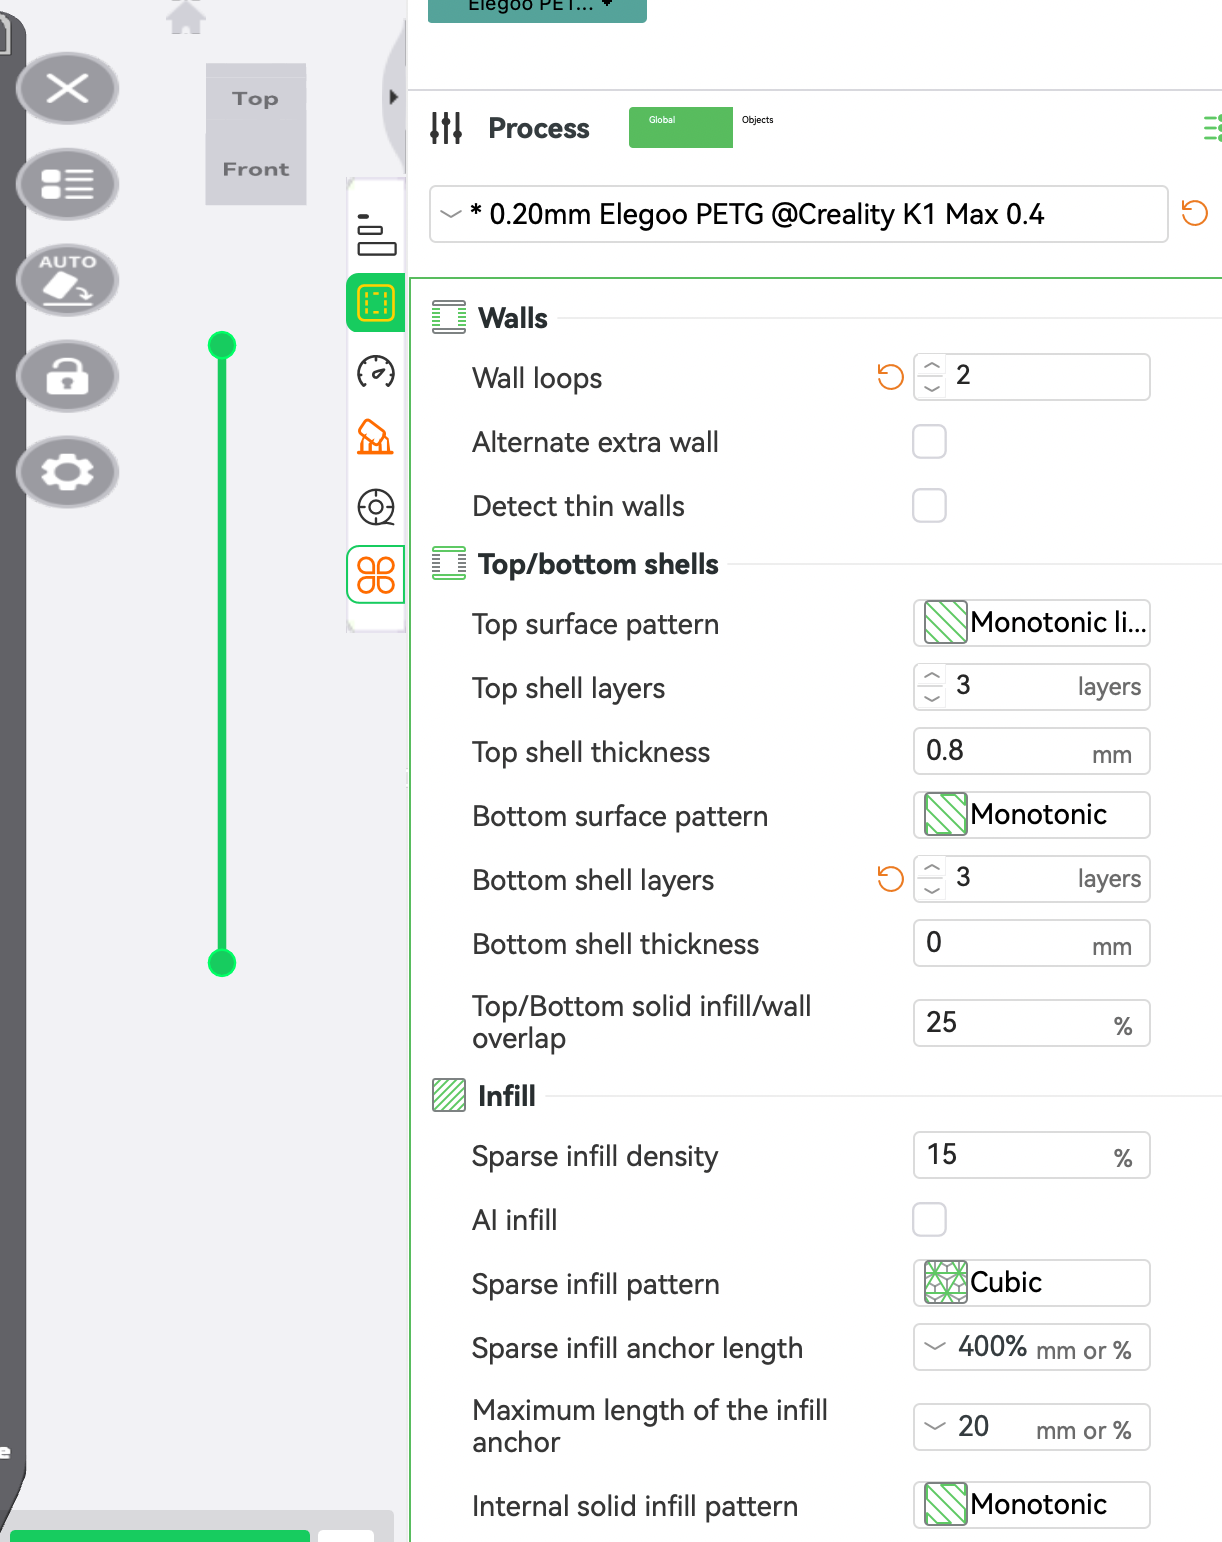
Task: Open Sparse infill pattern Cubic dropdown
Action: coord(1032,1283)
